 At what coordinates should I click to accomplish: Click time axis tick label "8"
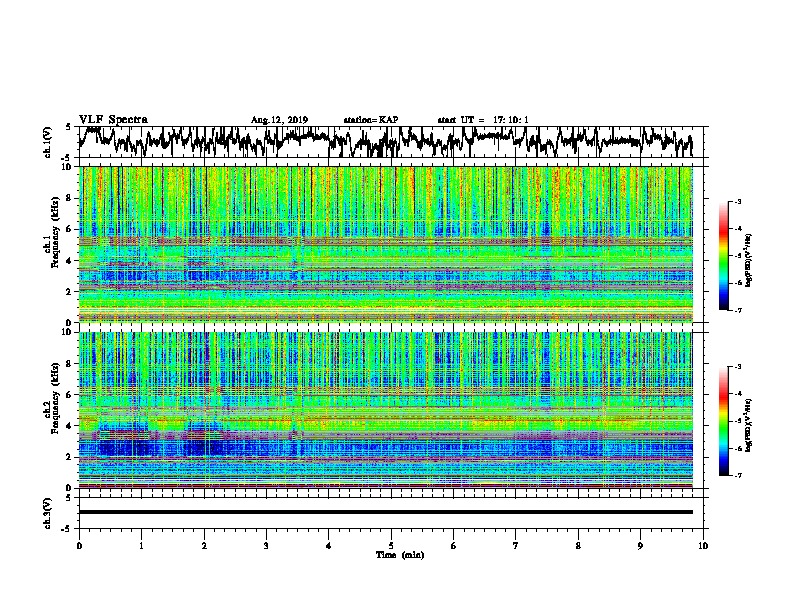(x=578, y=546)
